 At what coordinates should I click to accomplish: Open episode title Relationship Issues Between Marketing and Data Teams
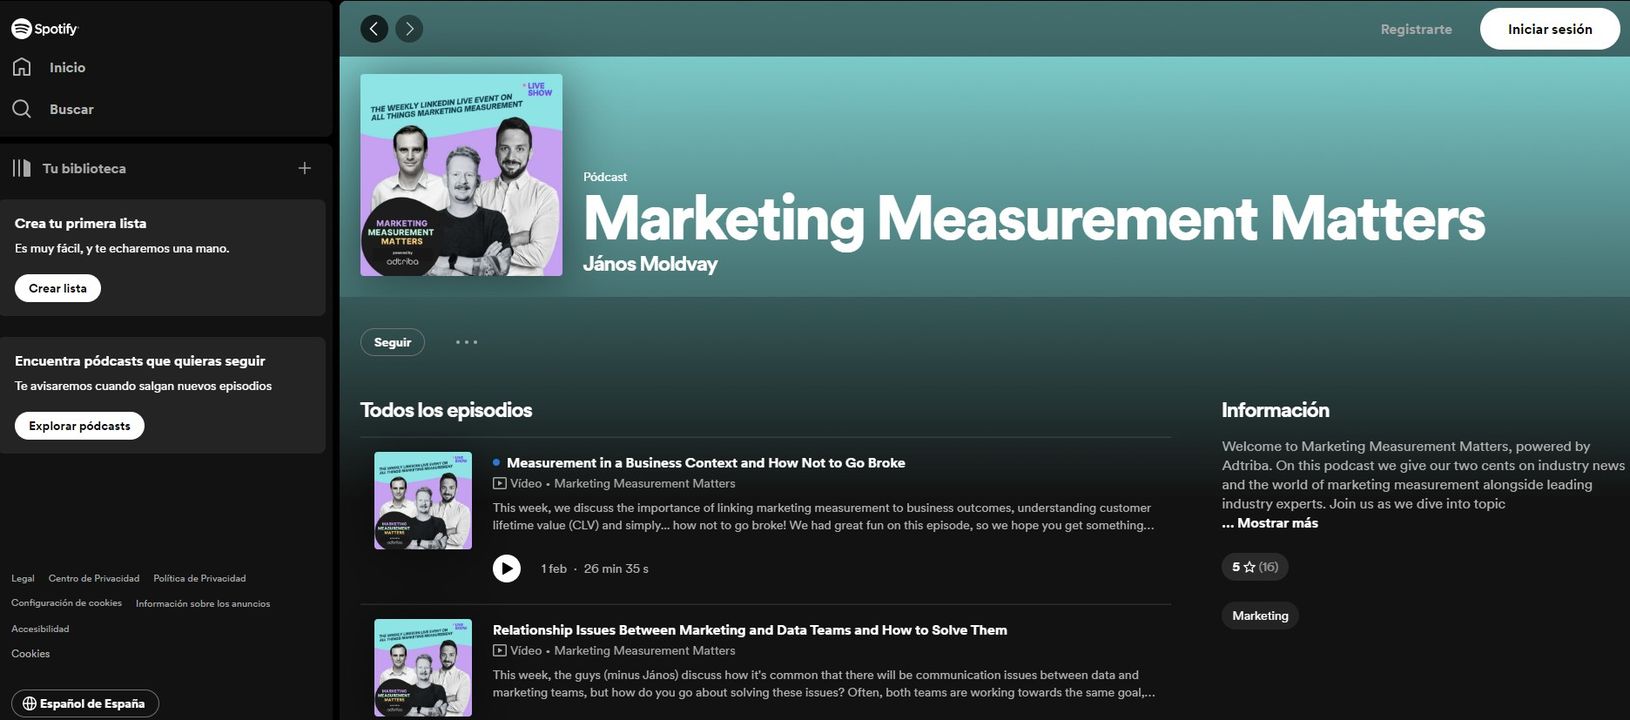click(x=750, y=630)
